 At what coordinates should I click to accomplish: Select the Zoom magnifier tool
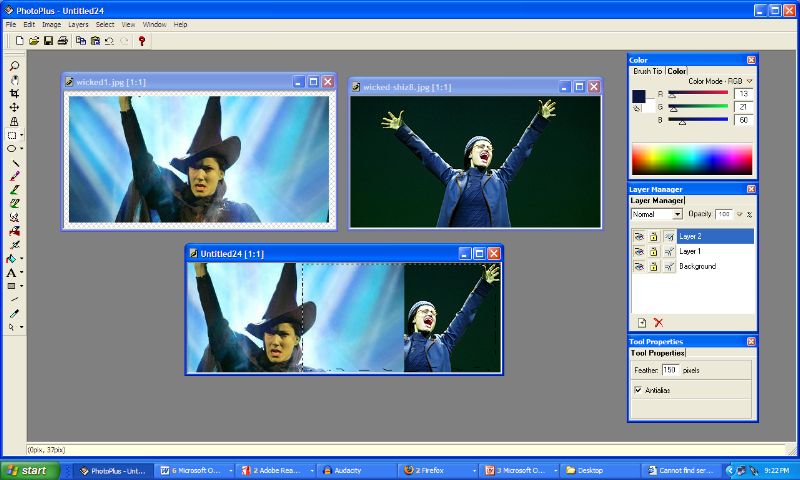14,66
